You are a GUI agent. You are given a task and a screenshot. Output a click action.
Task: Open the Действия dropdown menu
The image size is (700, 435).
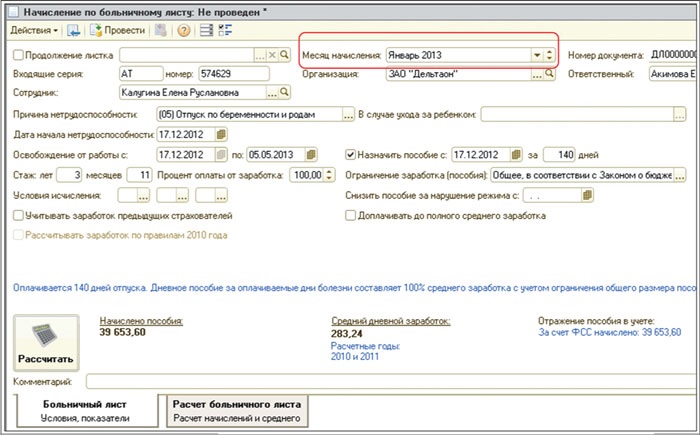[x=33, y=31]
